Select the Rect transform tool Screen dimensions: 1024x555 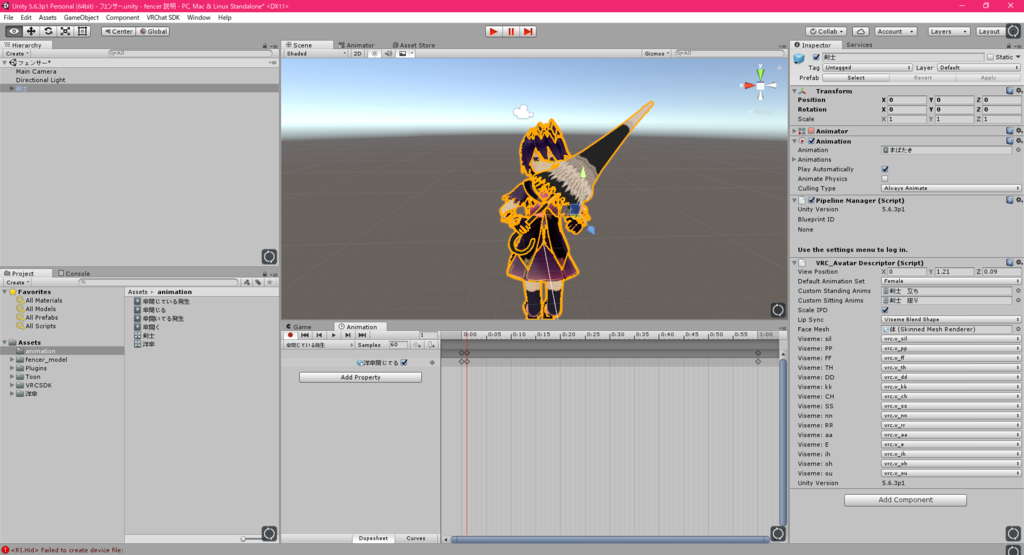coord(82,31)
